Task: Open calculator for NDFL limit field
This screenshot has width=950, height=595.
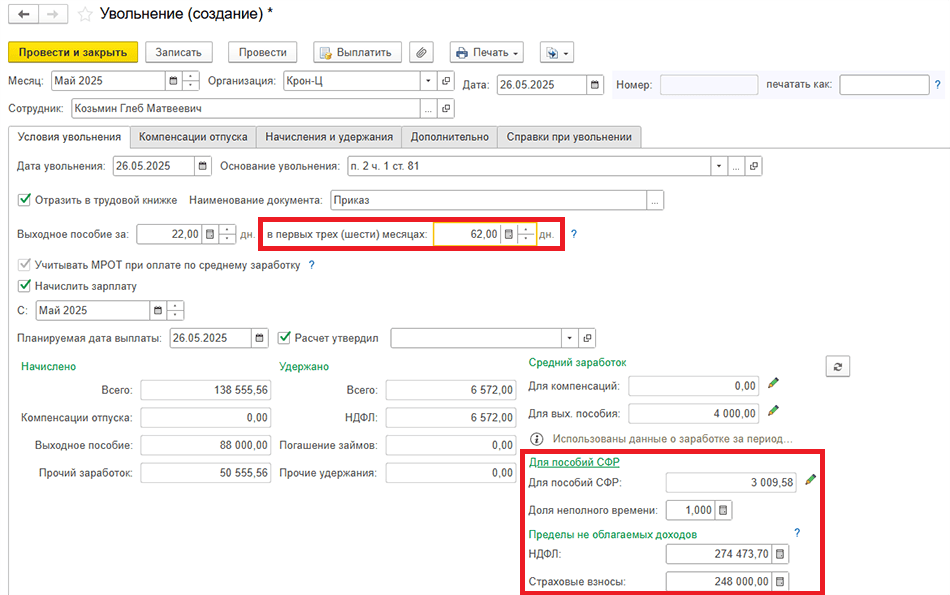Action: pyautogui.click(x=780, y=553)
